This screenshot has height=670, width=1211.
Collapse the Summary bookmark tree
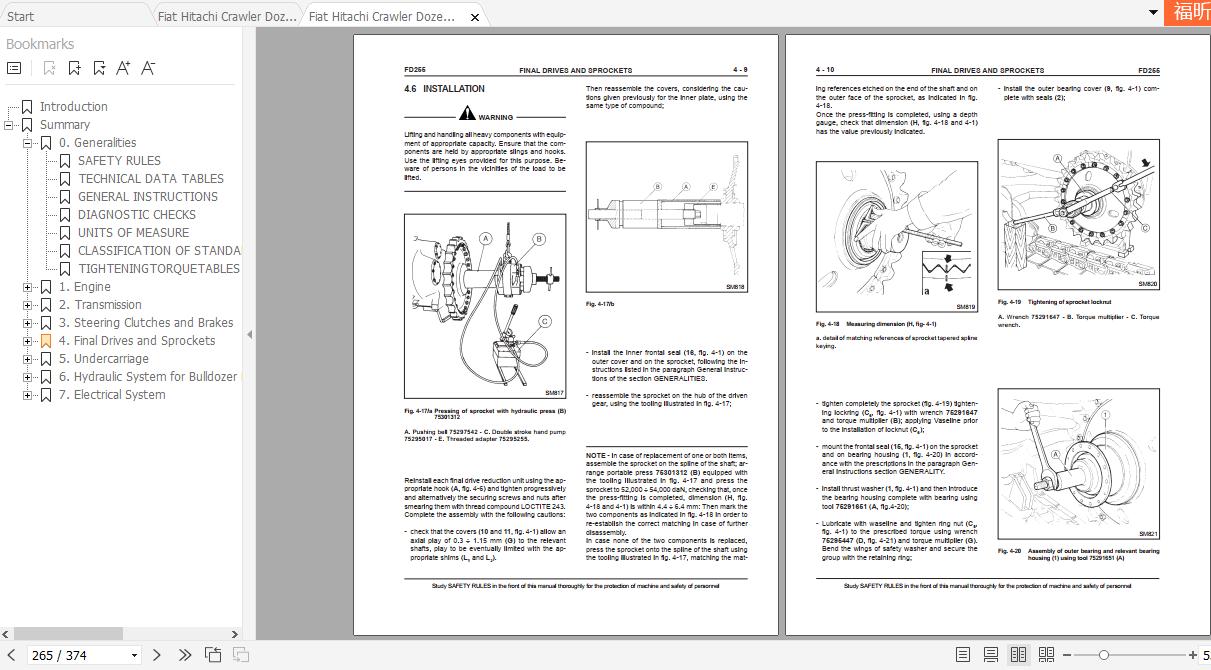[x=9, y=125]
